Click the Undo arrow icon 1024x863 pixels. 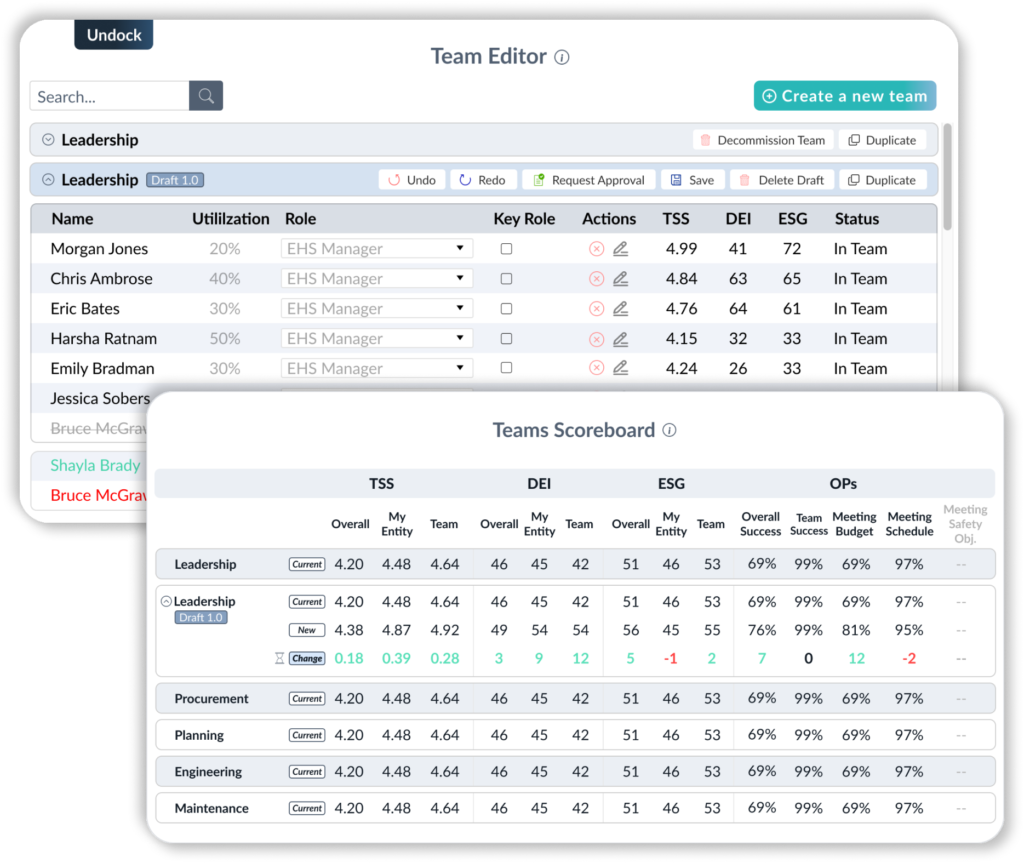(396, 179)
